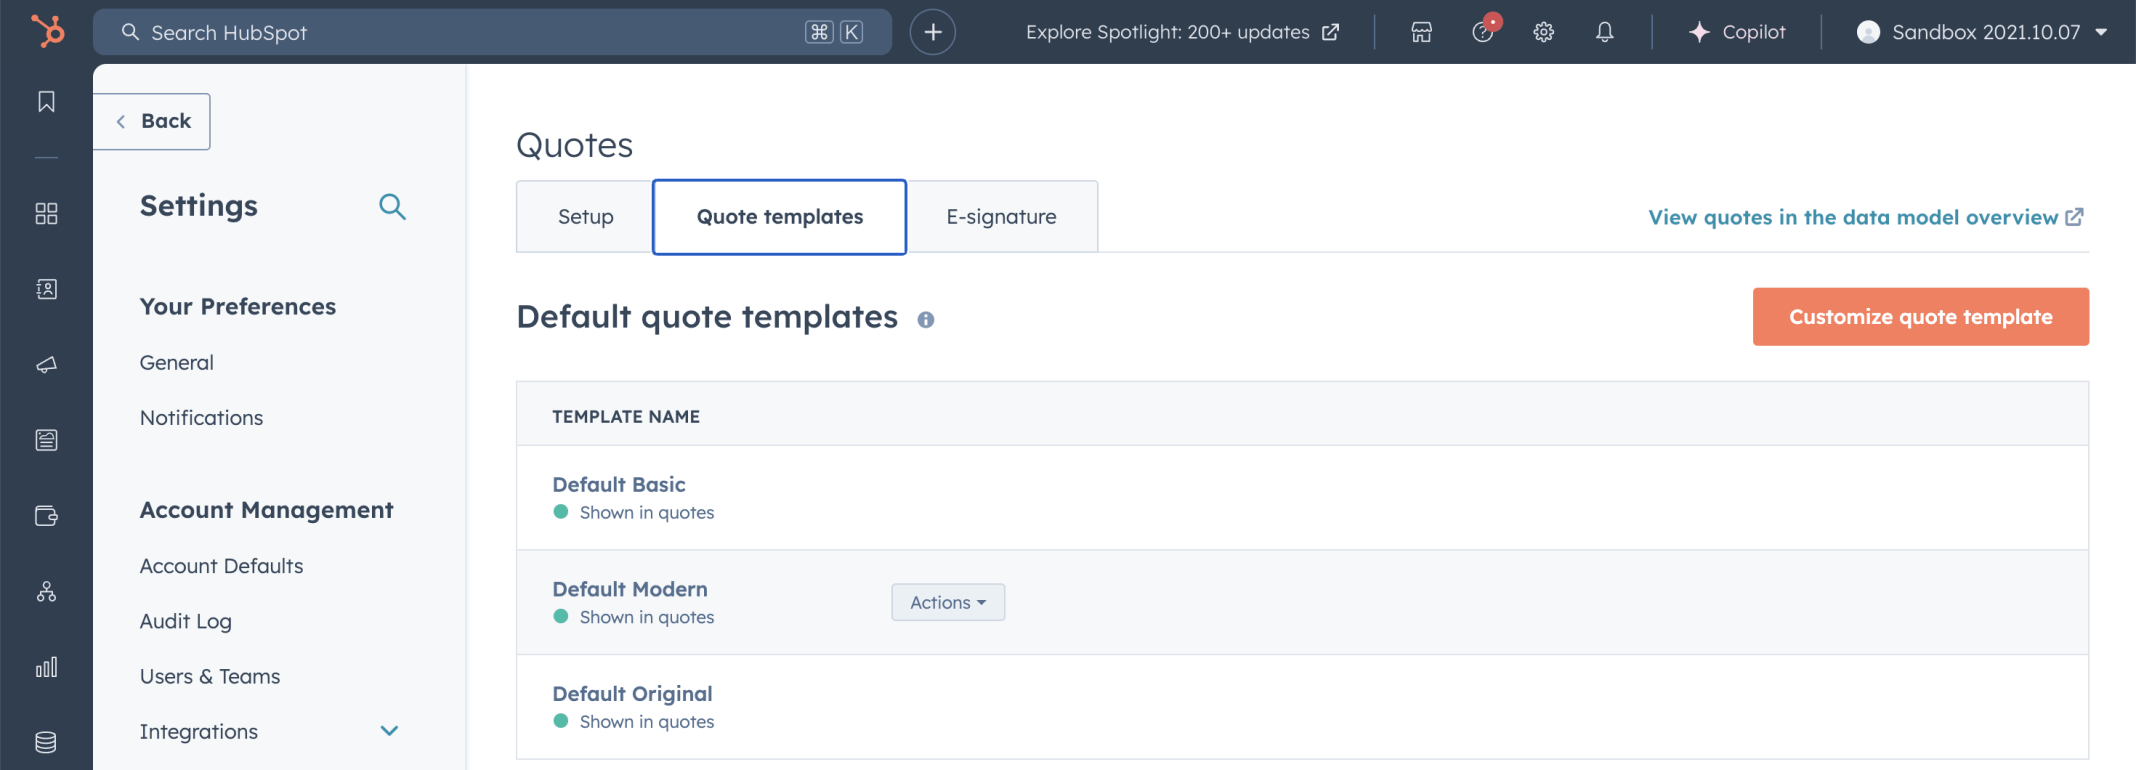The width and height of the screenshot is (2136, 770).
Task: Open Audit Log in Settings sidebar
Action: [186, 621]
